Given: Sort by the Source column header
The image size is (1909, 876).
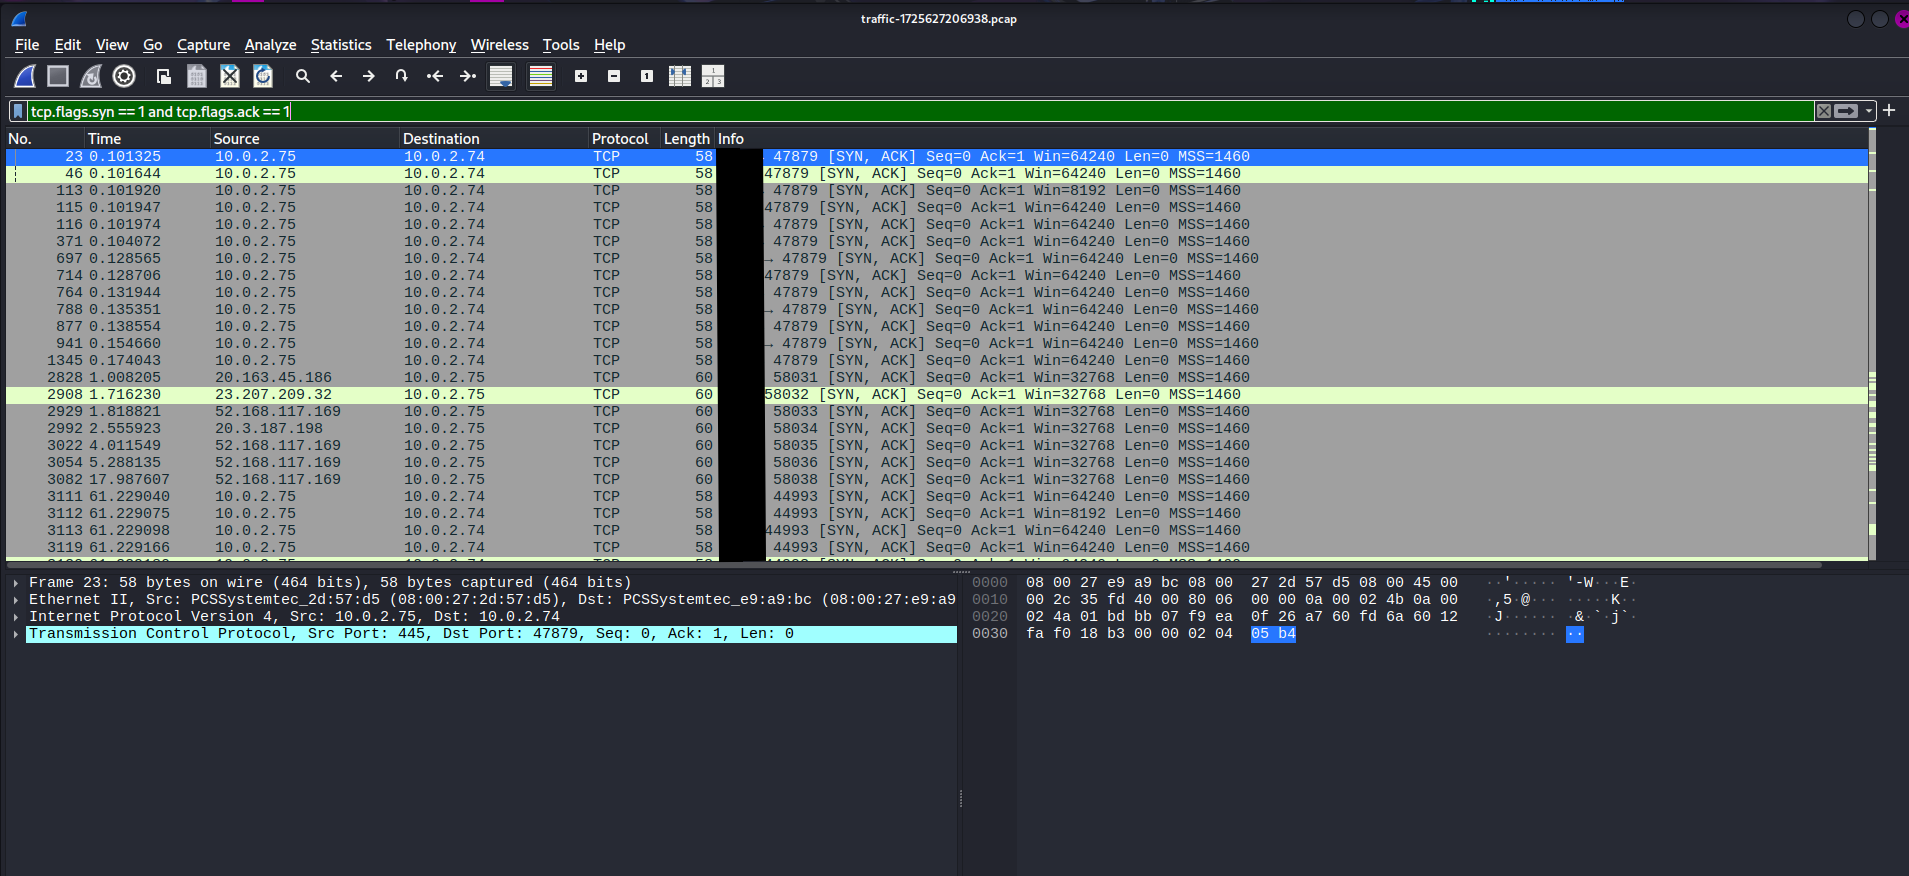Looking at the screenshot, I should pos(305,139).
